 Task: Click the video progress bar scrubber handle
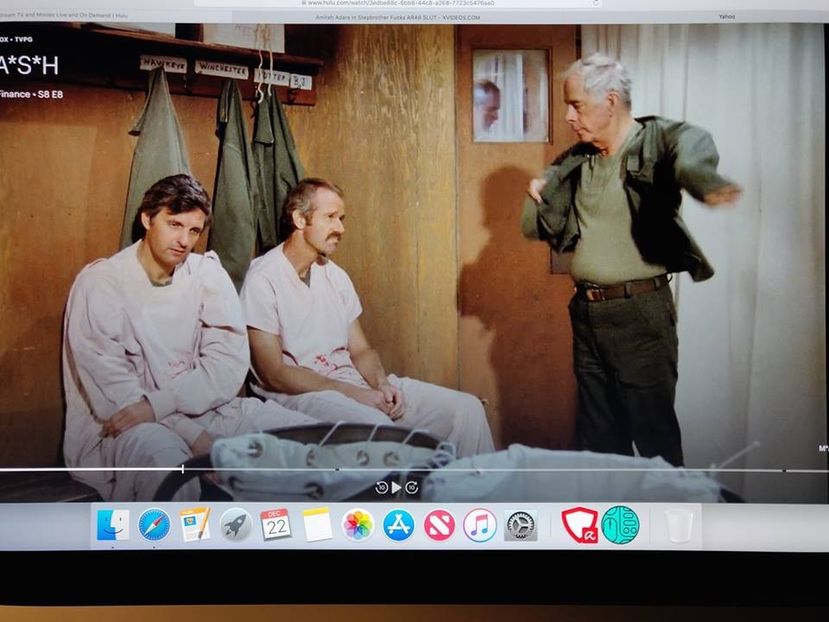(182, 469)
